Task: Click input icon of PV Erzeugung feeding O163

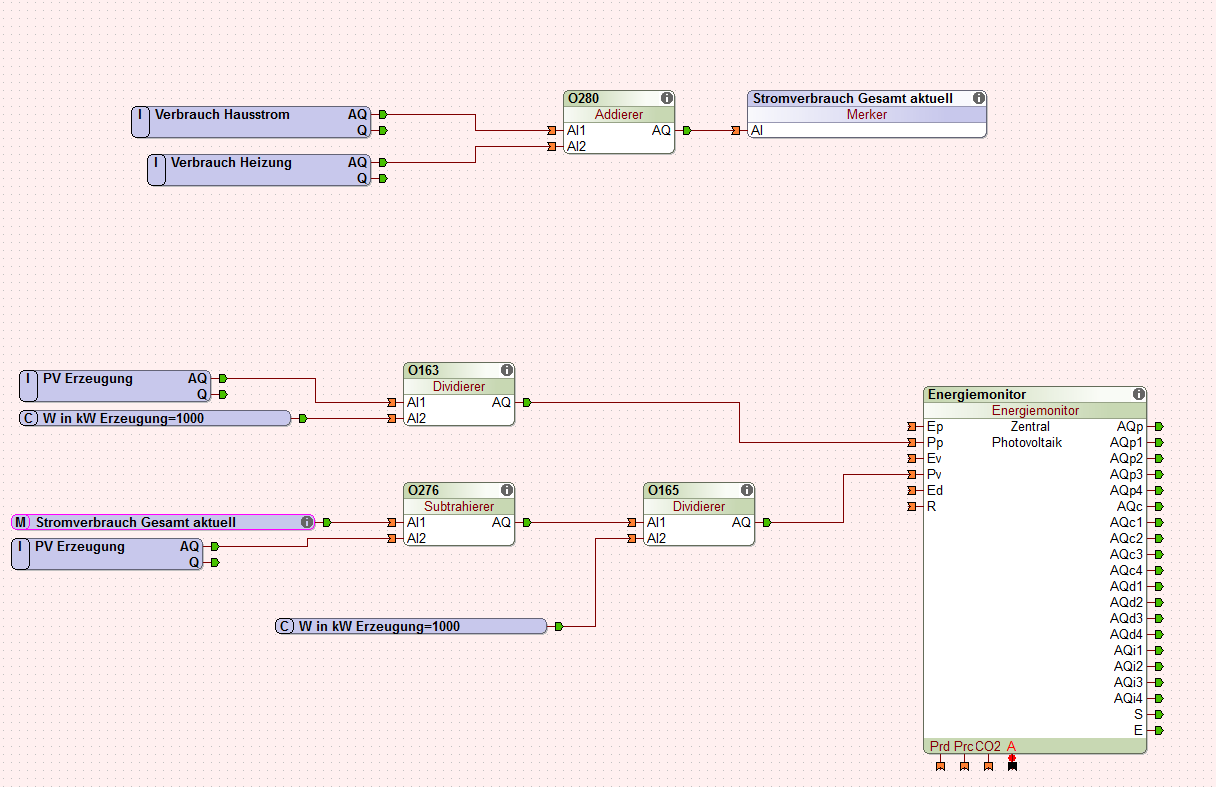Action: pyautogui.click(x=29, y=386)
